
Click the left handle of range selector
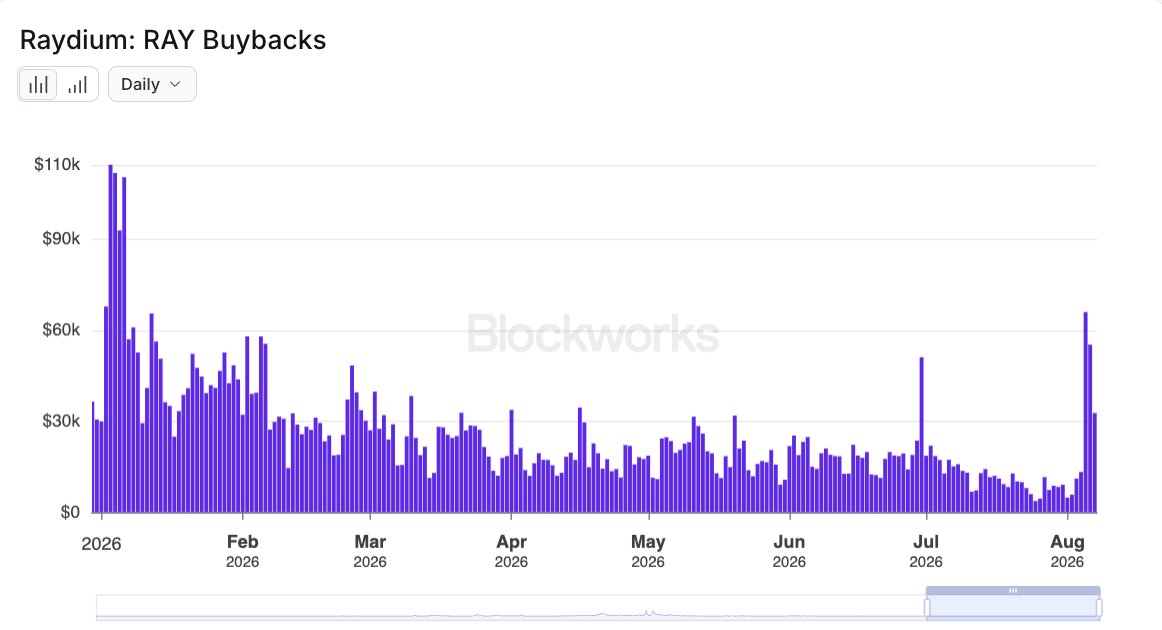pos(927,608)
